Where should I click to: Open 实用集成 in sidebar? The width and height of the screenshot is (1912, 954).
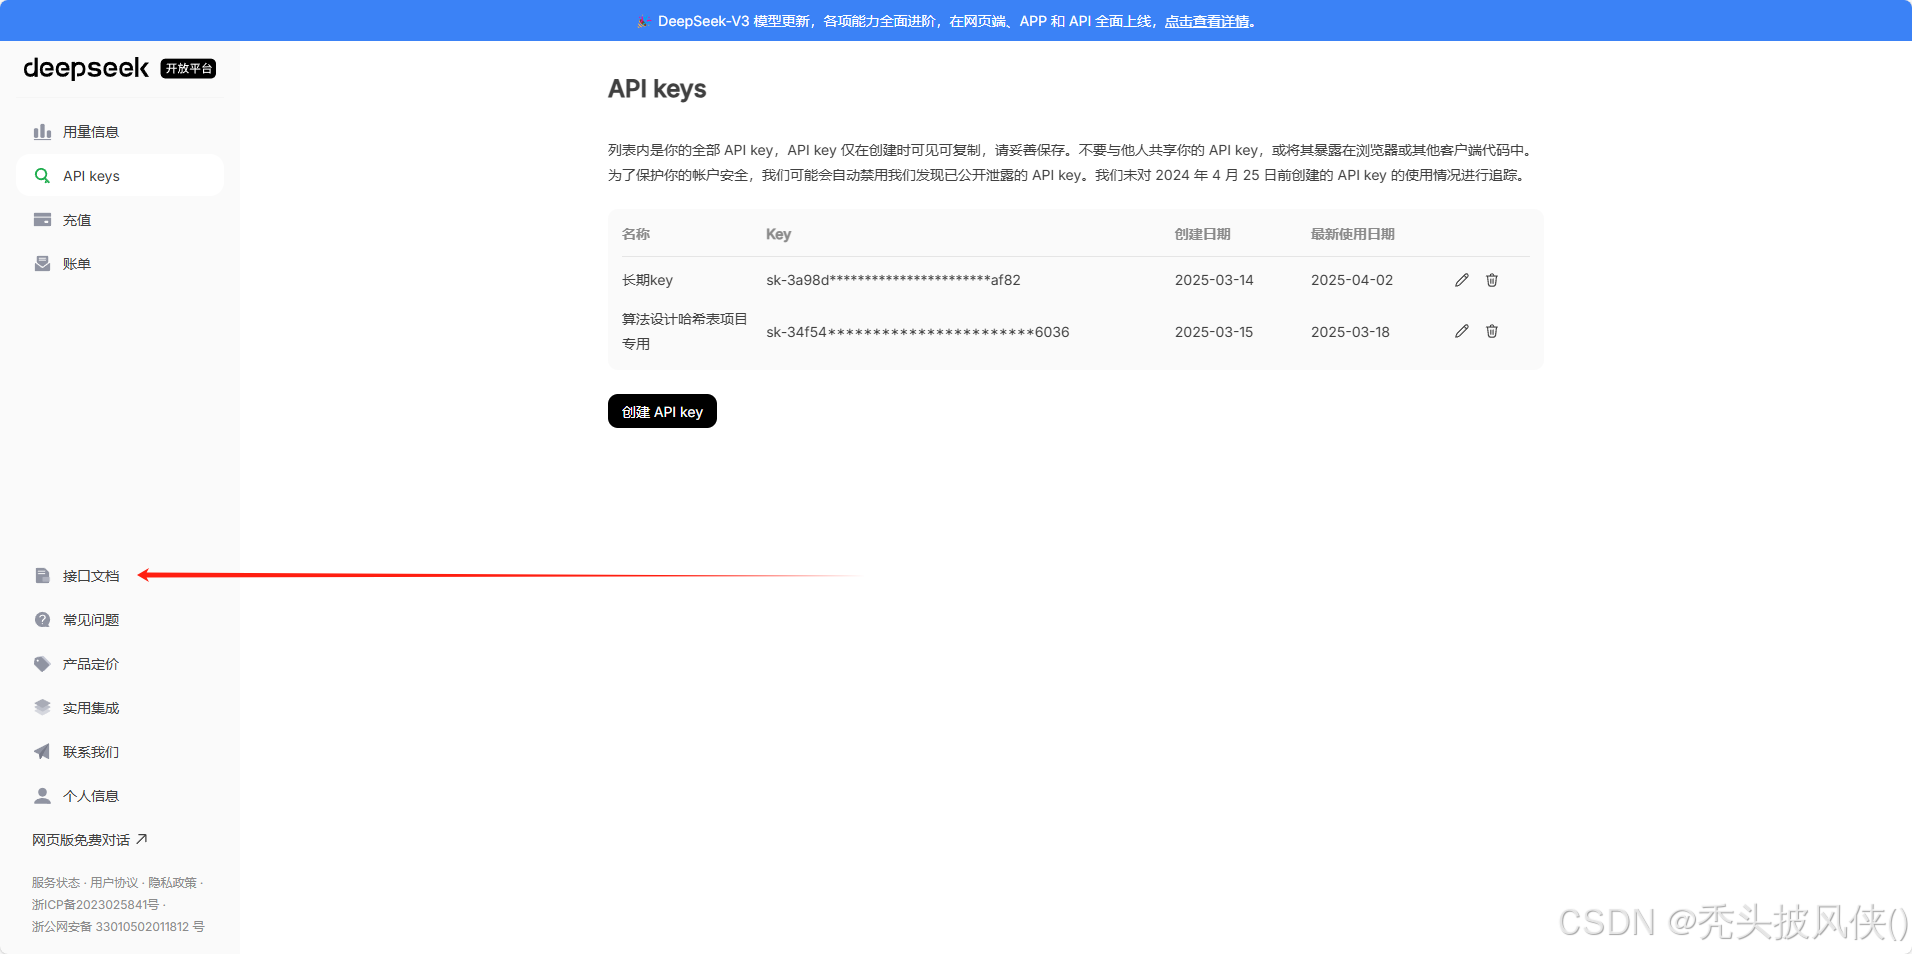[120, 708]
